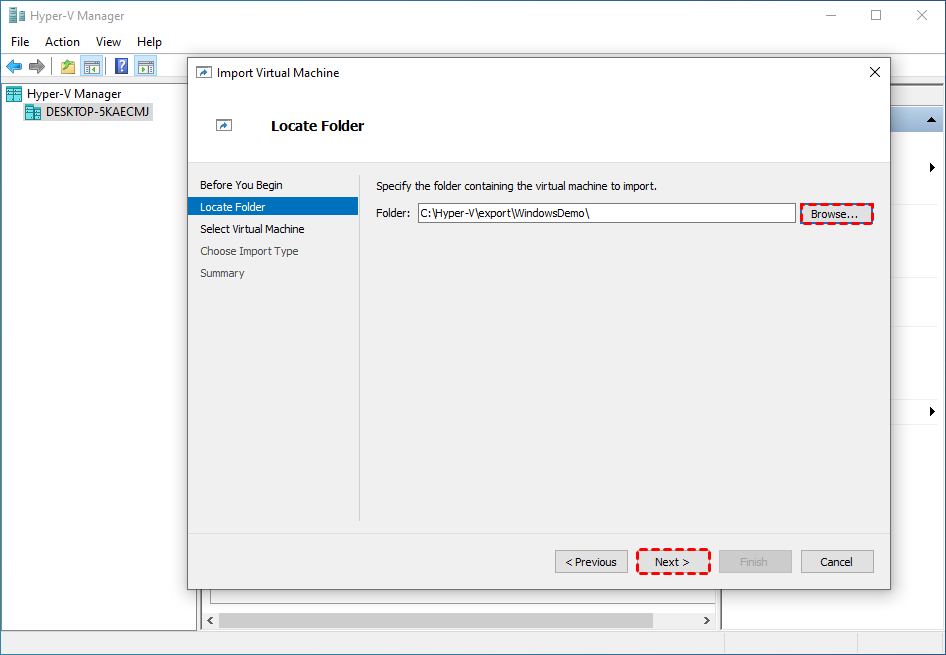946x655 pixels.
Task: Open the Help question mark toolbar icon
Action: pyautogui.click(x=121, y=66)
